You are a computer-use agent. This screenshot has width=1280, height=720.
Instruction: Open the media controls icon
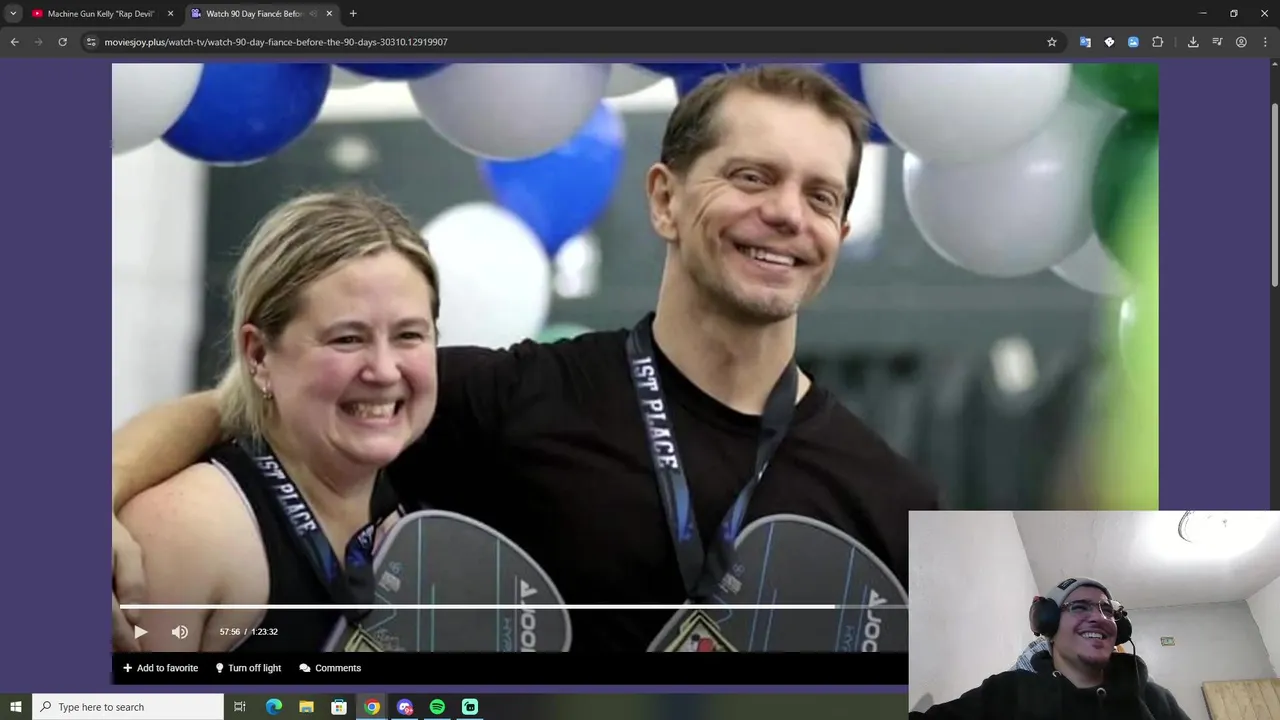tap(1217, 42)
